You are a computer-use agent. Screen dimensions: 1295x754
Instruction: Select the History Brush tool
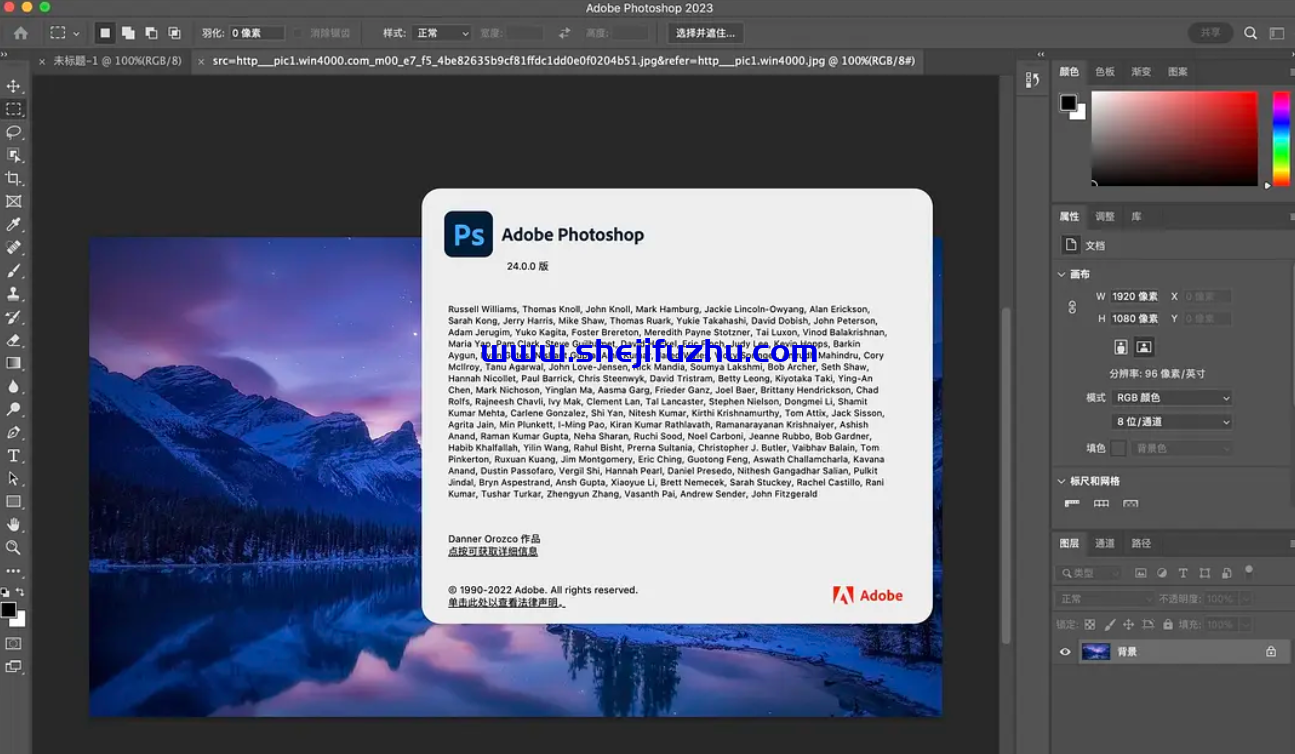click(14, 317)
